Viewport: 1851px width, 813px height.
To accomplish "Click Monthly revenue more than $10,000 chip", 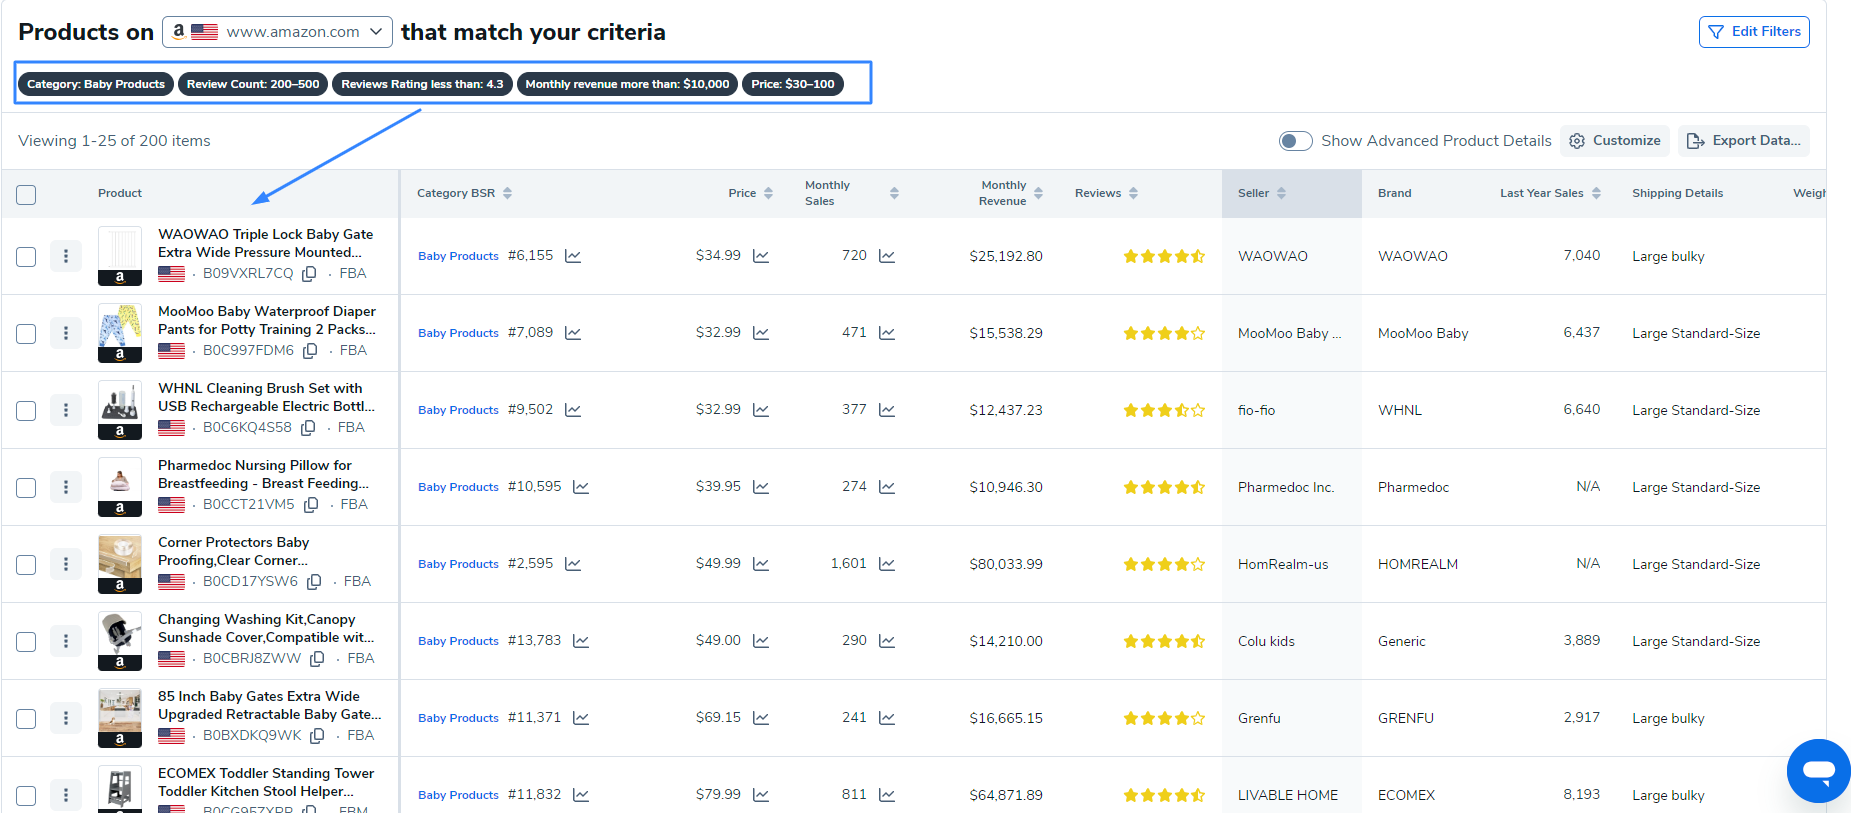I will [x=627, y=84].
